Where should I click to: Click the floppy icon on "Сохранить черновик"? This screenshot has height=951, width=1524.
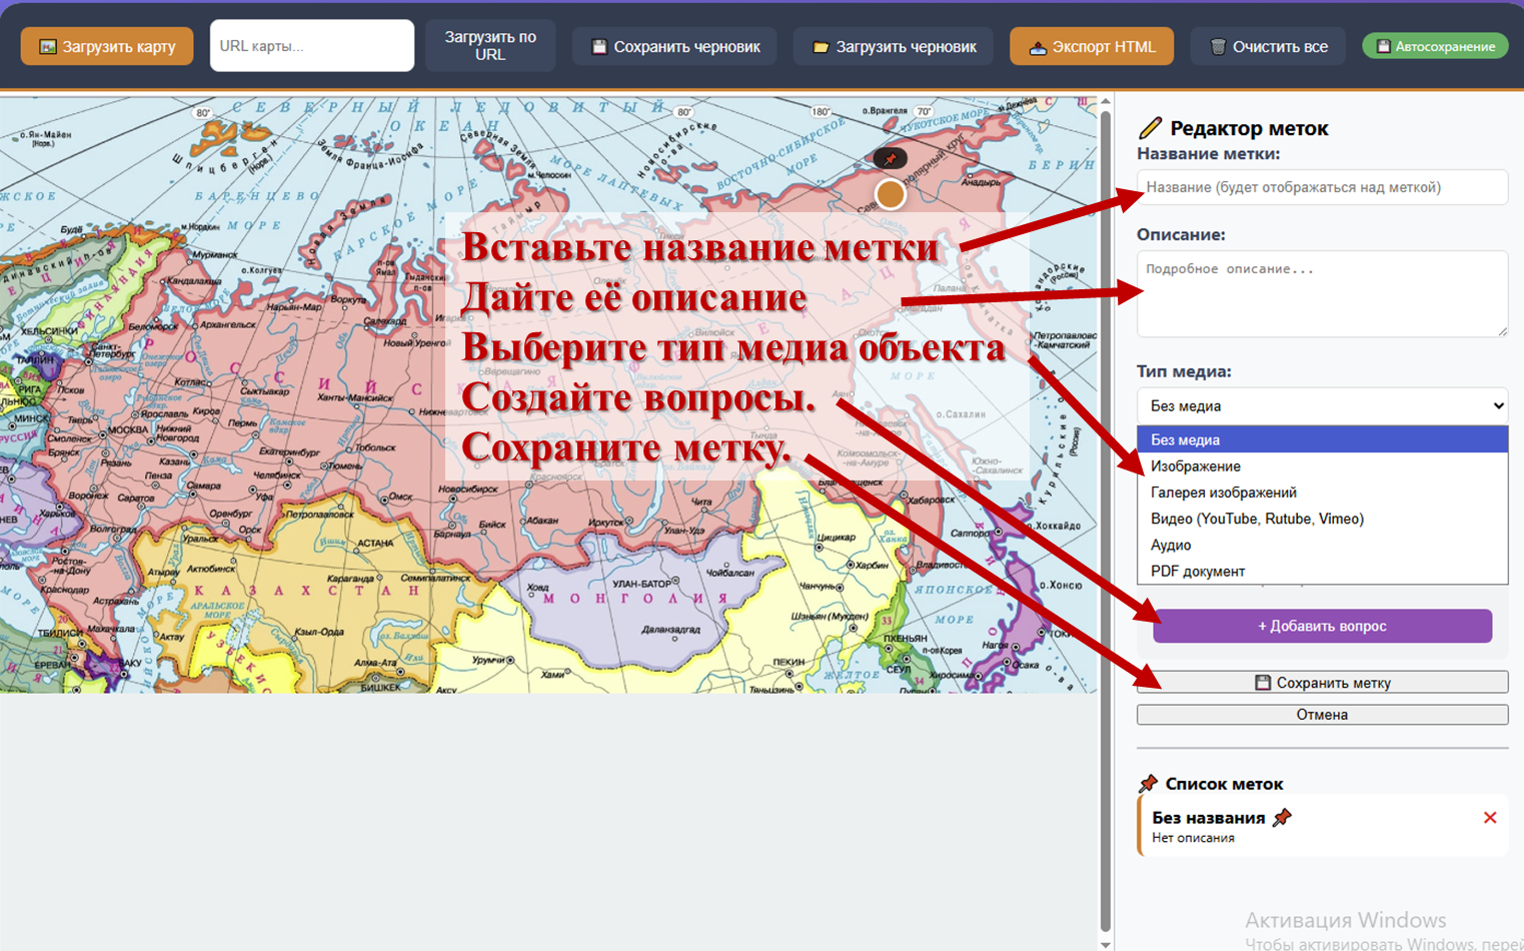click(599, 47)
